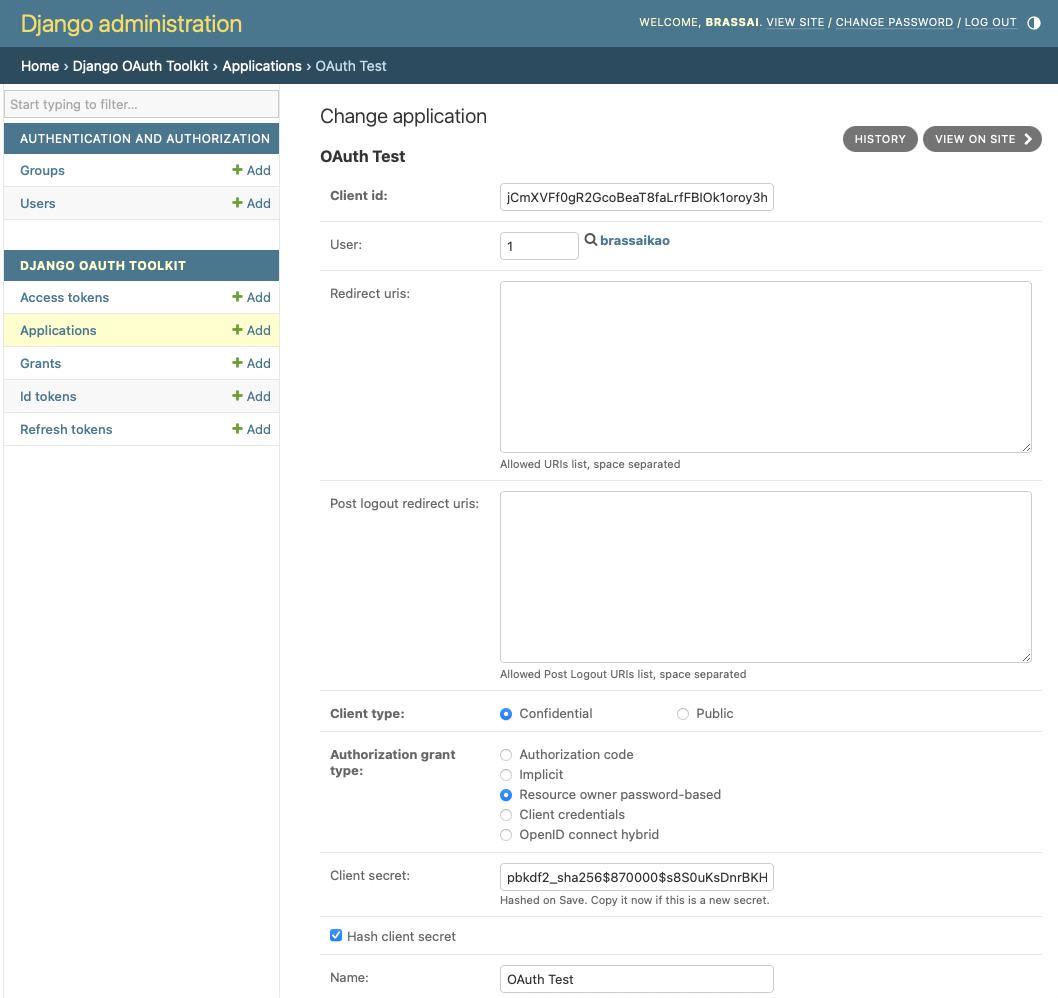This screenshot has height=998, width=1058.
Task: Click the user lookup magnifier icon
Action: pyautogui.click(x=590, y=240)
